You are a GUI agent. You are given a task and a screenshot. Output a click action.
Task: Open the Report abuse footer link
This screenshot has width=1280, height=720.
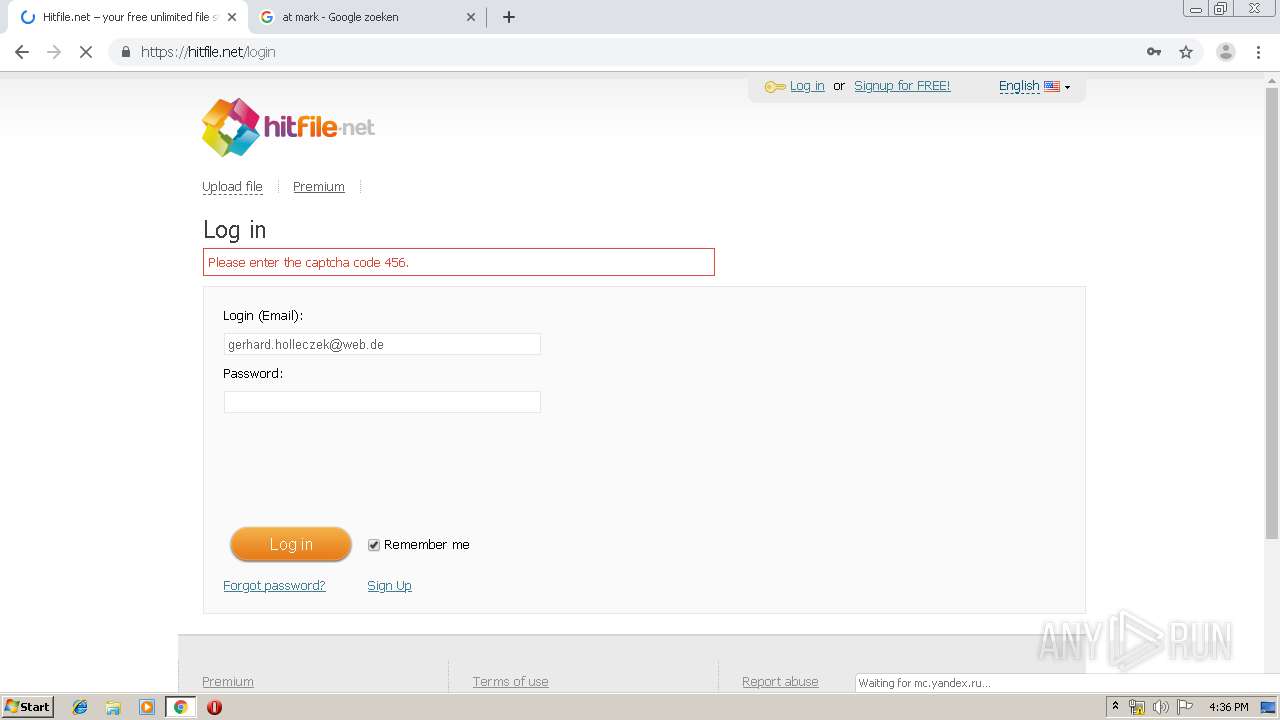pyautogui.click(x=780, y=682)
